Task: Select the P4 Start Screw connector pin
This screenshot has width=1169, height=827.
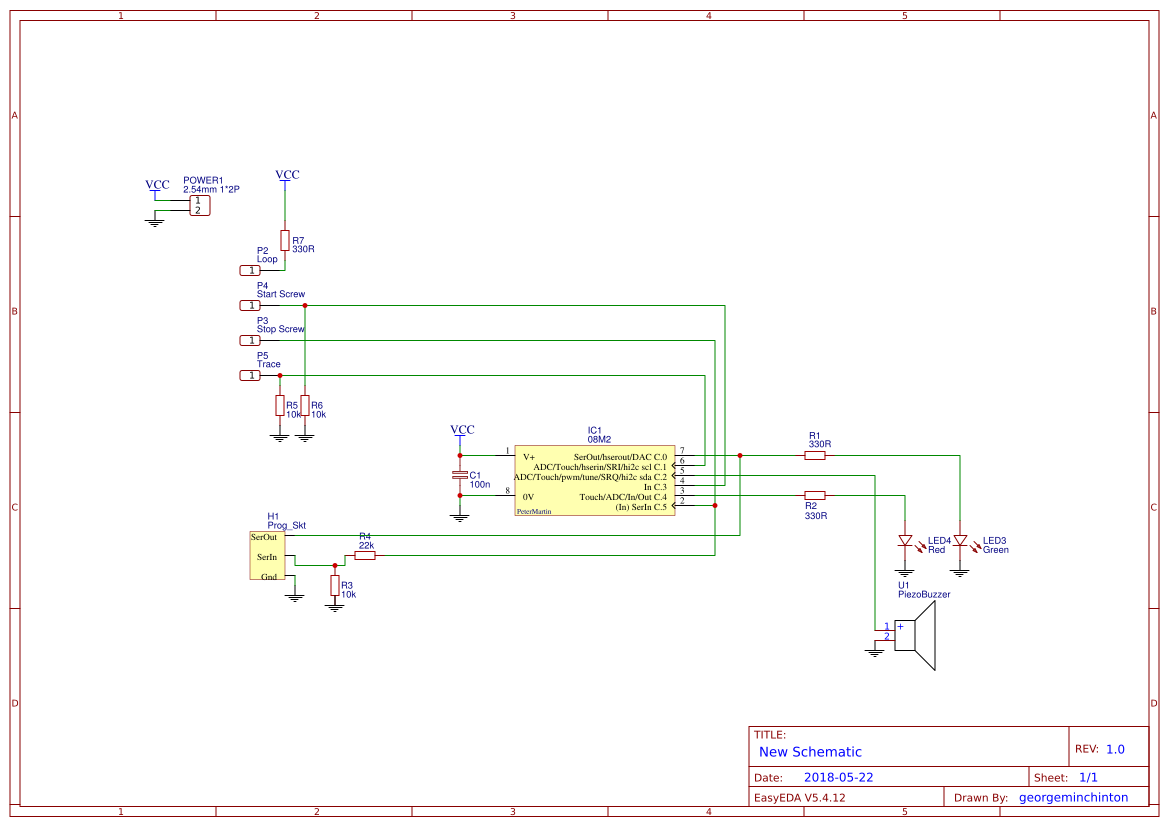Action: [x=250, y=306]
